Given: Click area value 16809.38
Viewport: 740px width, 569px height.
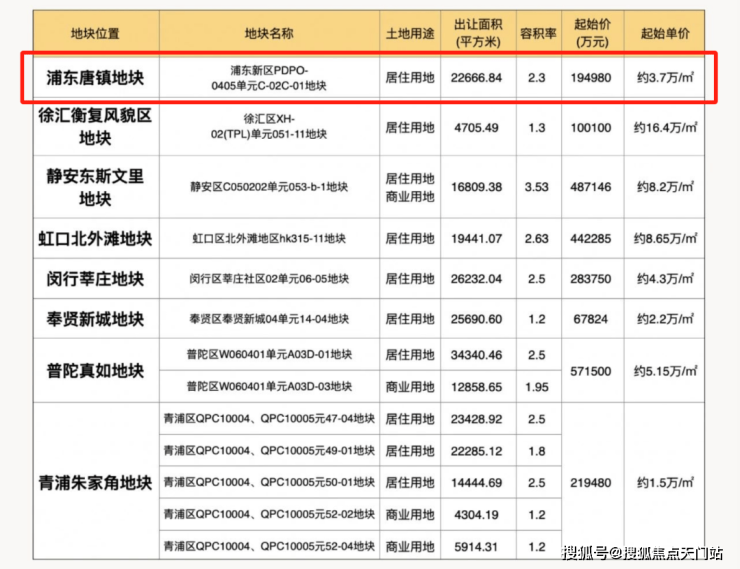Looking at the screenshot, I should click(x=476, y=187).
